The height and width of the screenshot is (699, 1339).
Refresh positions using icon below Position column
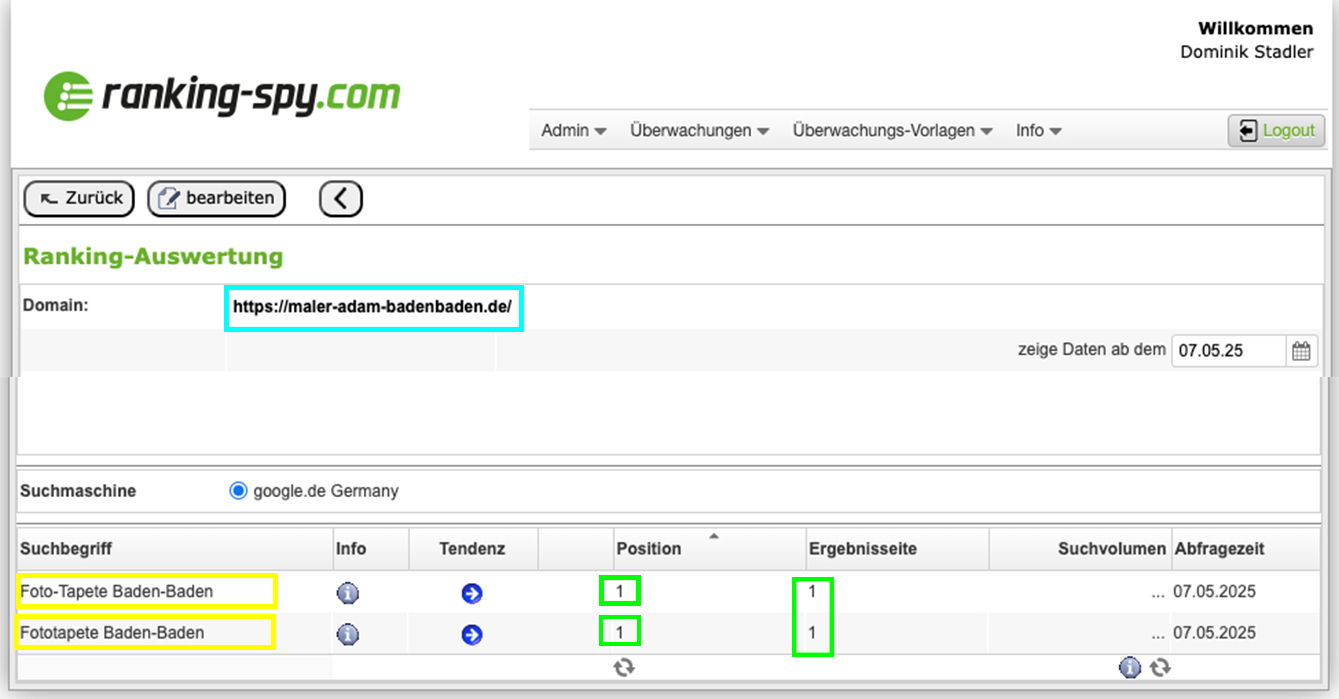(x=624, y=667)
